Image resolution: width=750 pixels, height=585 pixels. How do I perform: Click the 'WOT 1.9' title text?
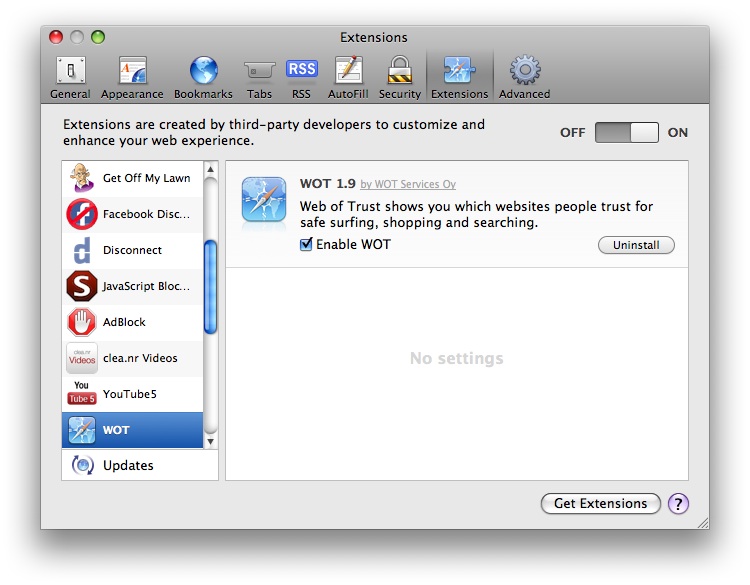pos(328,184)
